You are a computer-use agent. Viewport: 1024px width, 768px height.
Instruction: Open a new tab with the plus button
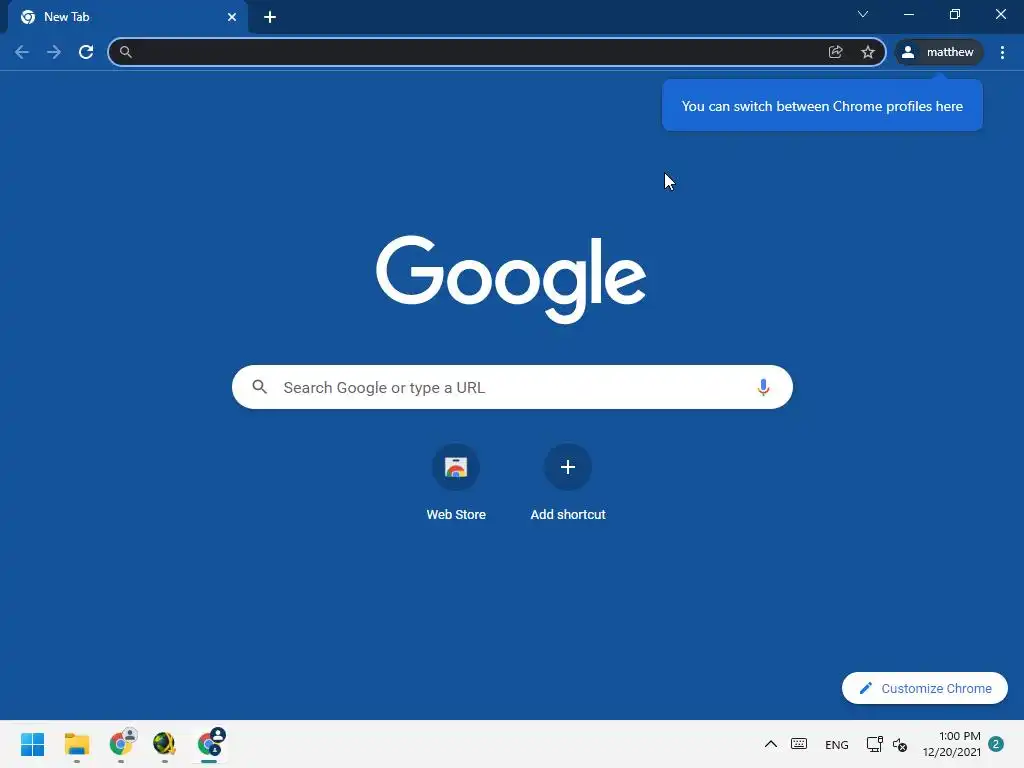pyautogui.click(x=270, y=17)
